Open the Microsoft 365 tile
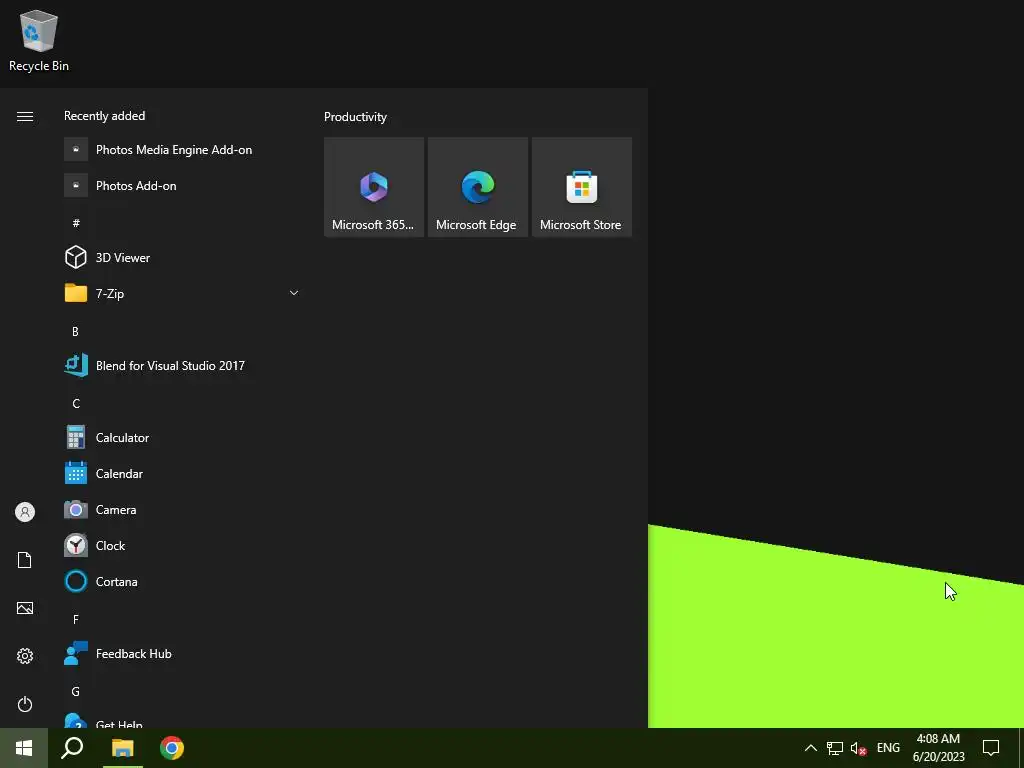This screenshot has height=768, width=1024. tap(374, 187)
